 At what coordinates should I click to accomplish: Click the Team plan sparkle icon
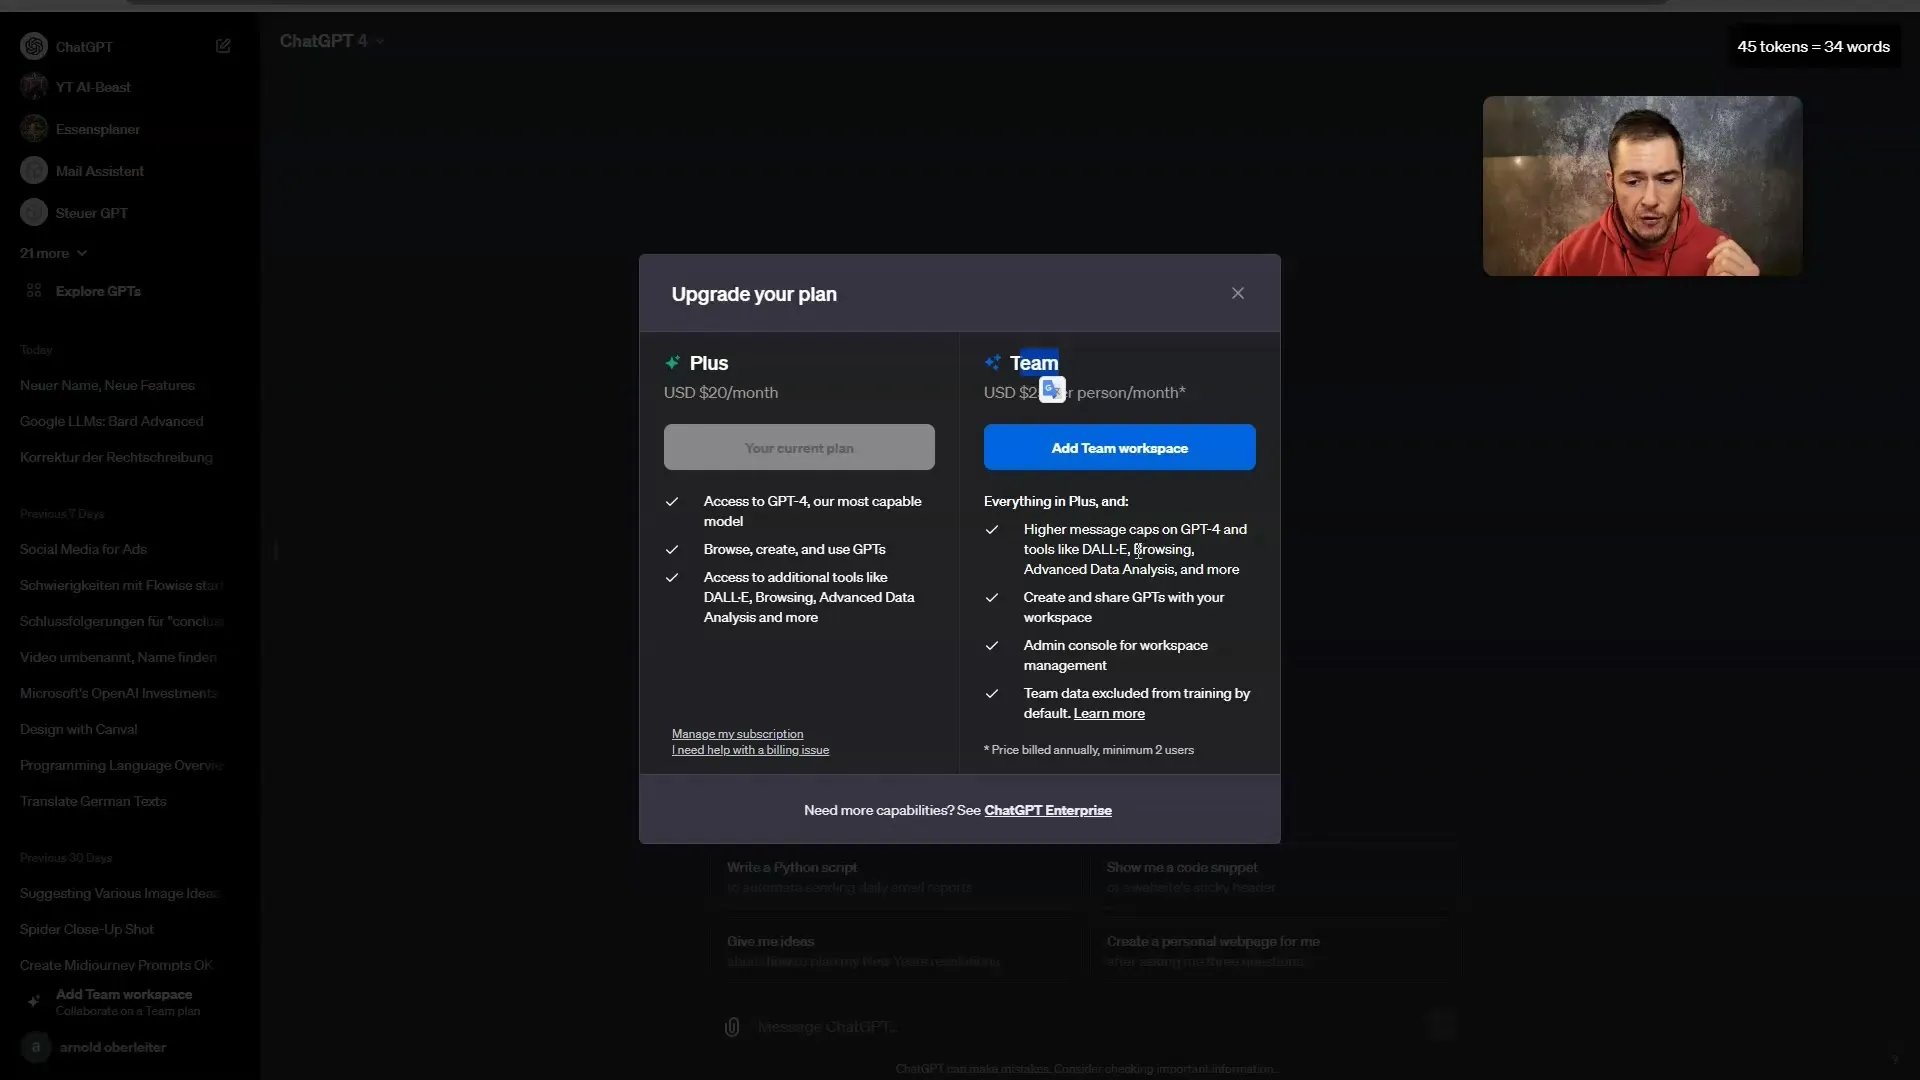coord(992,362)
